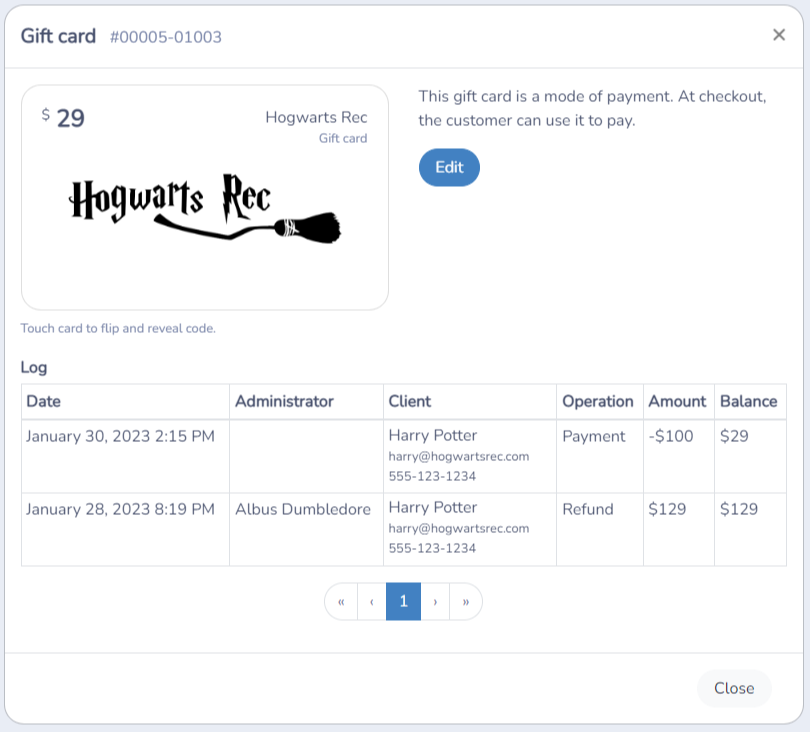Viewport: 810px width, 733px height.
Task: Click the Amount column header
Action: 677,401
